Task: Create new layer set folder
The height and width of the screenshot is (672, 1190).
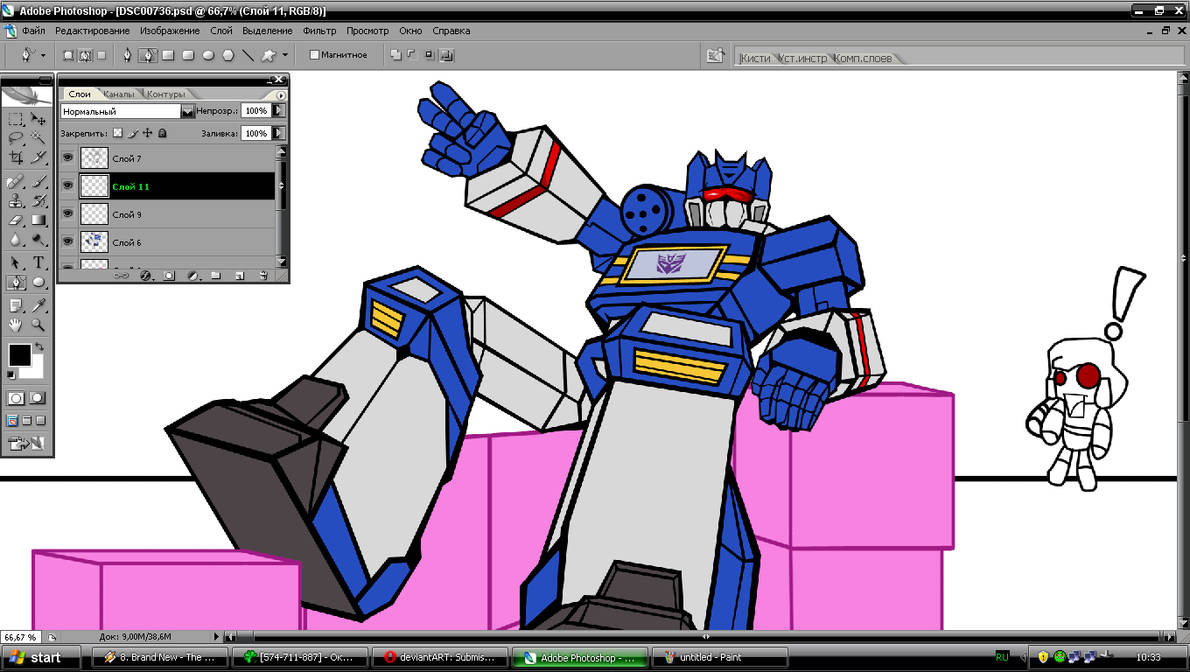Action: (216, 276)
